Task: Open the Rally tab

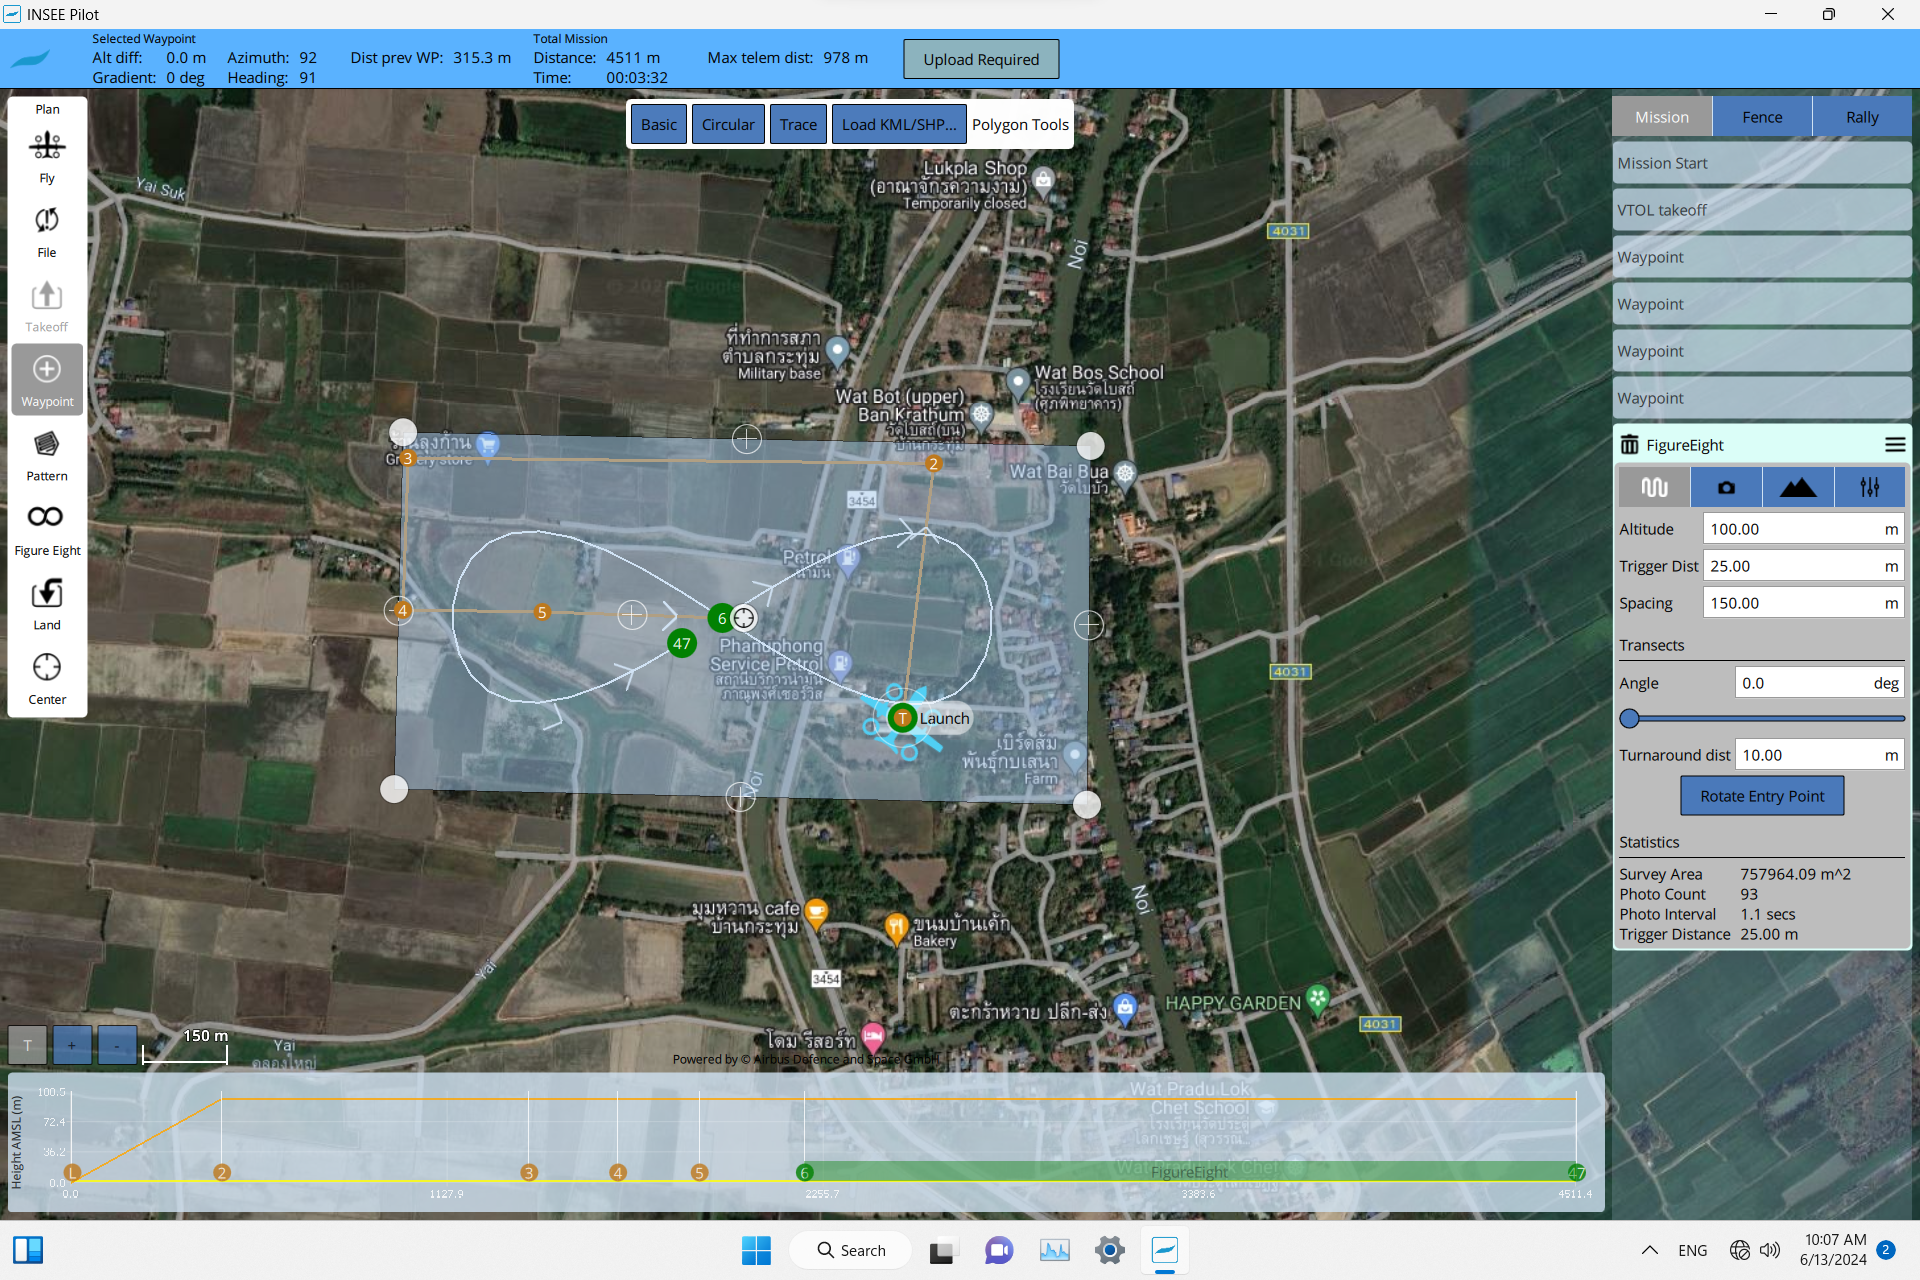Action: click(x=1862, y=117)
